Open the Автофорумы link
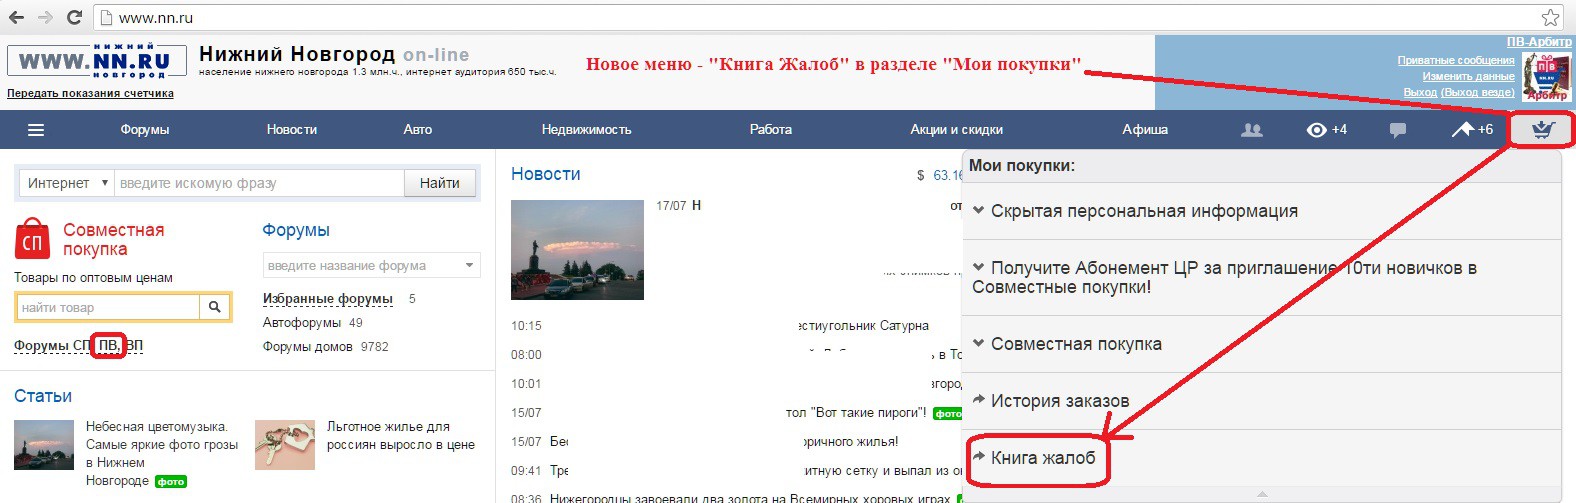The image size is (1576, 503). (302, 323)
